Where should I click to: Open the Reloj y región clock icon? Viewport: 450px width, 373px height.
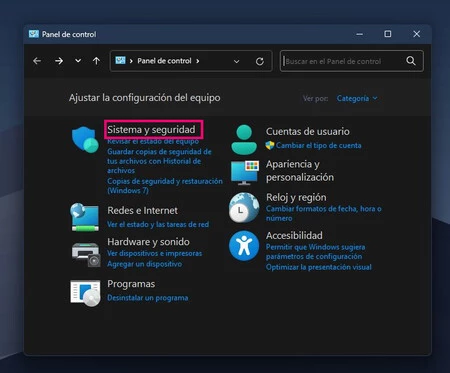(244, 207)
